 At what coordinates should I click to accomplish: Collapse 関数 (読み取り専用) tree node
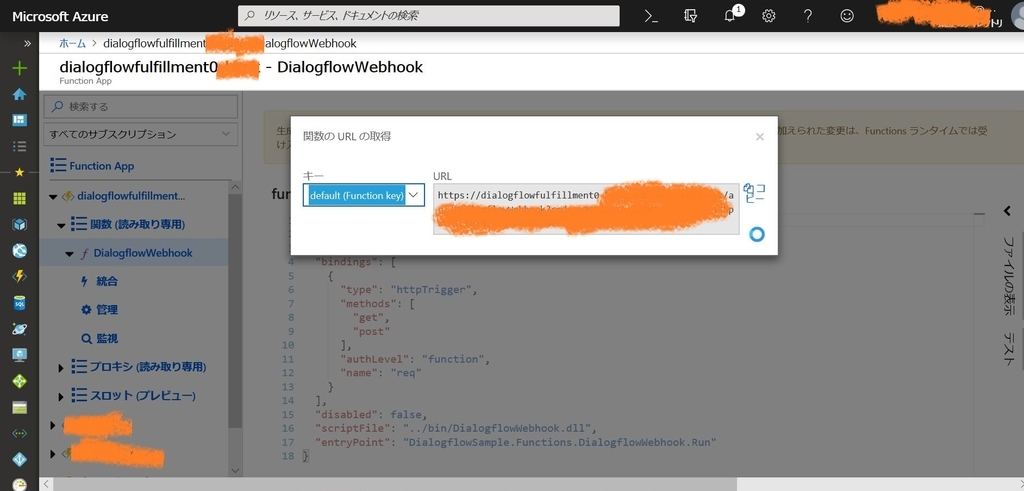[x=61, y=225]
